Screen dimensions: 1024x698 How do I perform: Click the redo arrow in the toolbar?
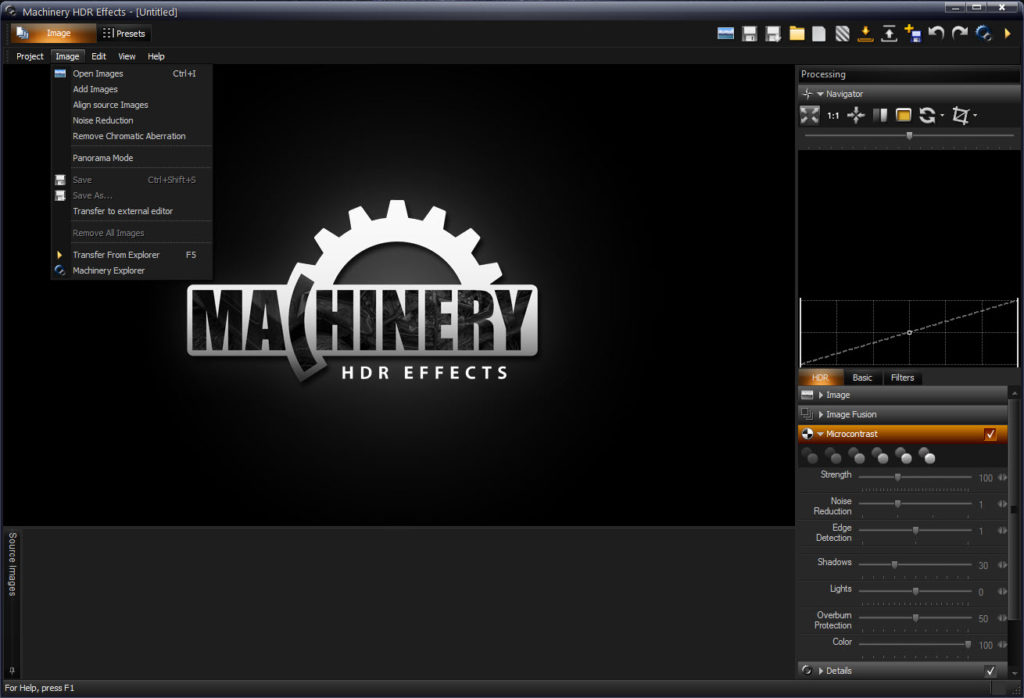click(x=959, y=33)
